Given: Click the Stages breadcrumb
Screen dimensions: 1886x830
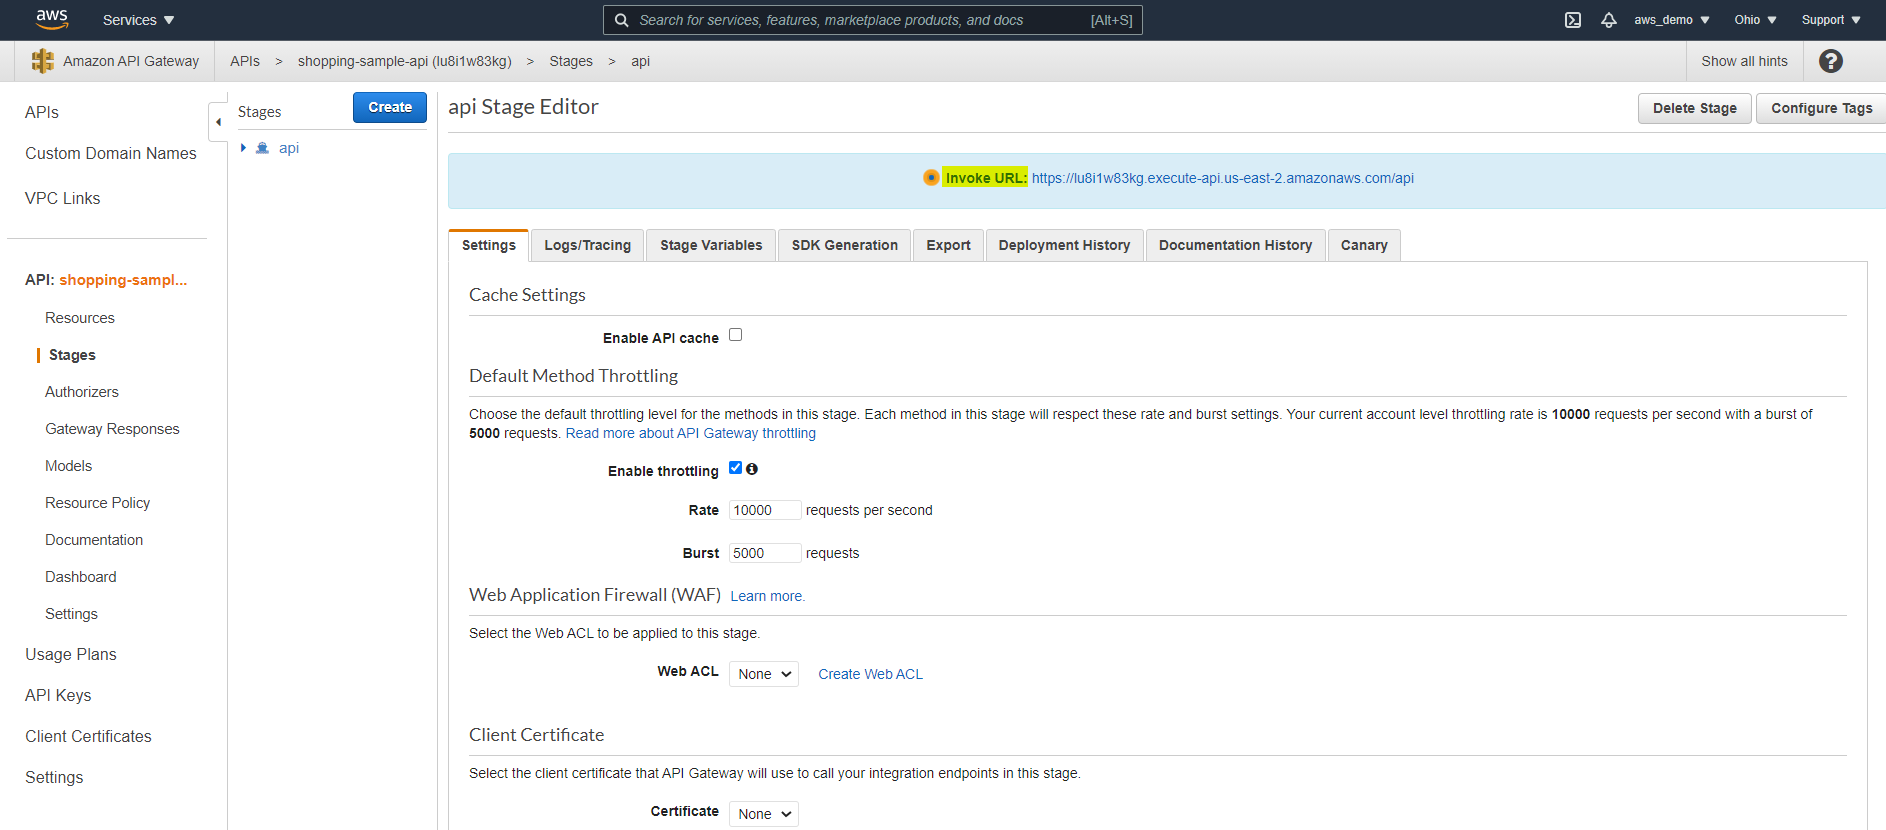Looking at the screenshot, I should click(571, 61).
